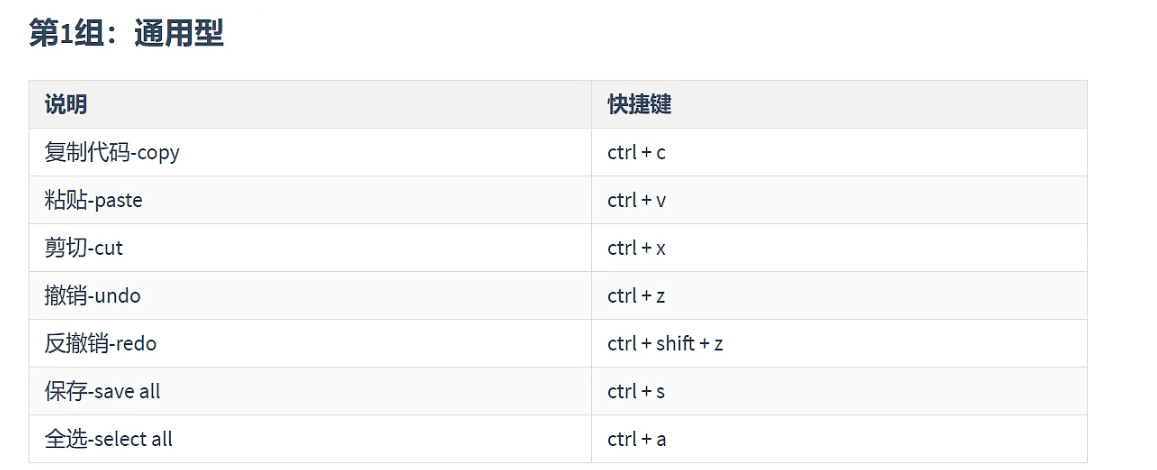Click the word shift in redo shortcut

(x=676, y=343)
